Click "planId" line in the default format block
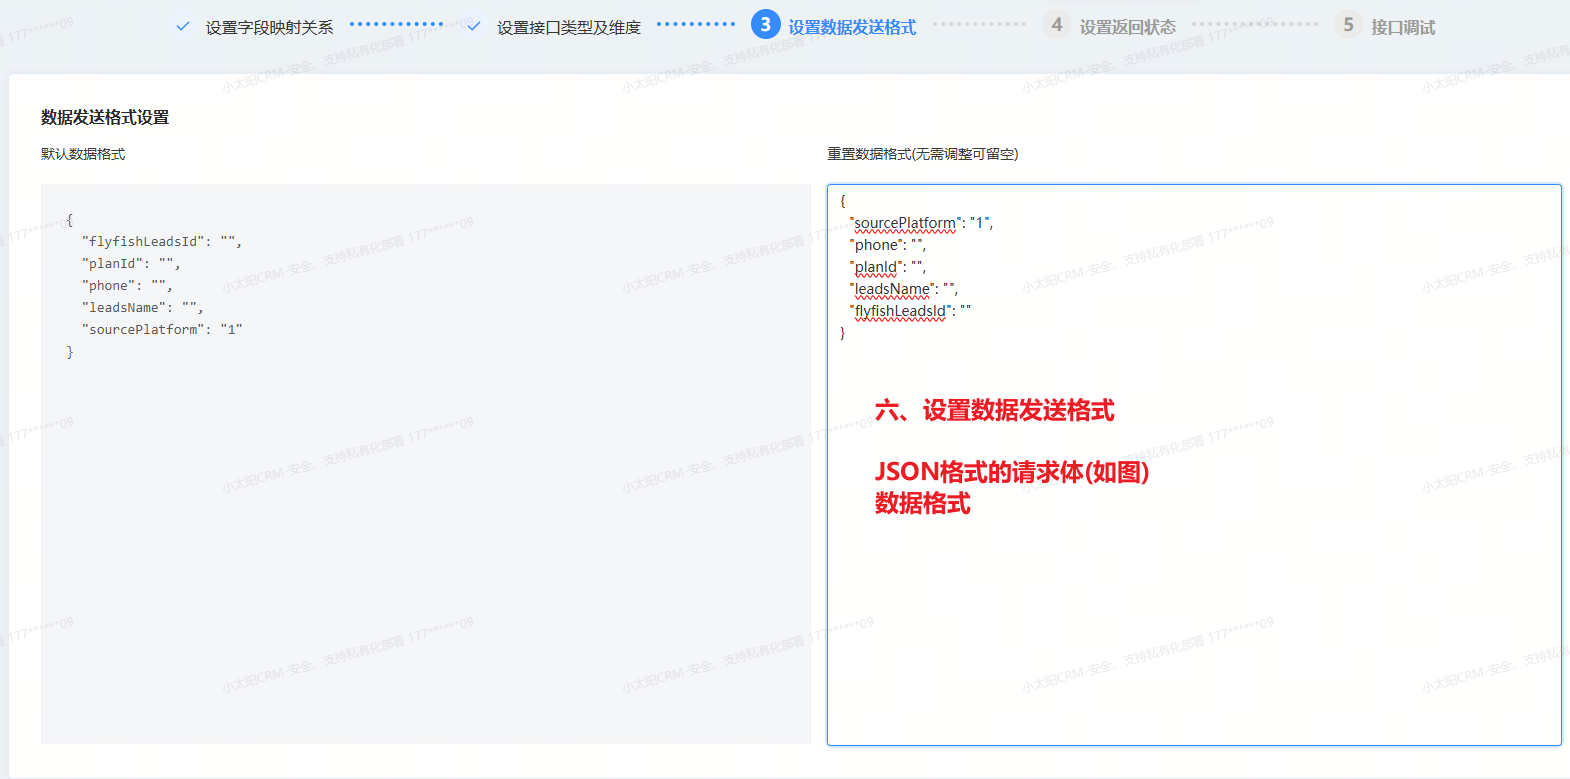The height and width of the screenshot is (779, 1570). point(131,264)
